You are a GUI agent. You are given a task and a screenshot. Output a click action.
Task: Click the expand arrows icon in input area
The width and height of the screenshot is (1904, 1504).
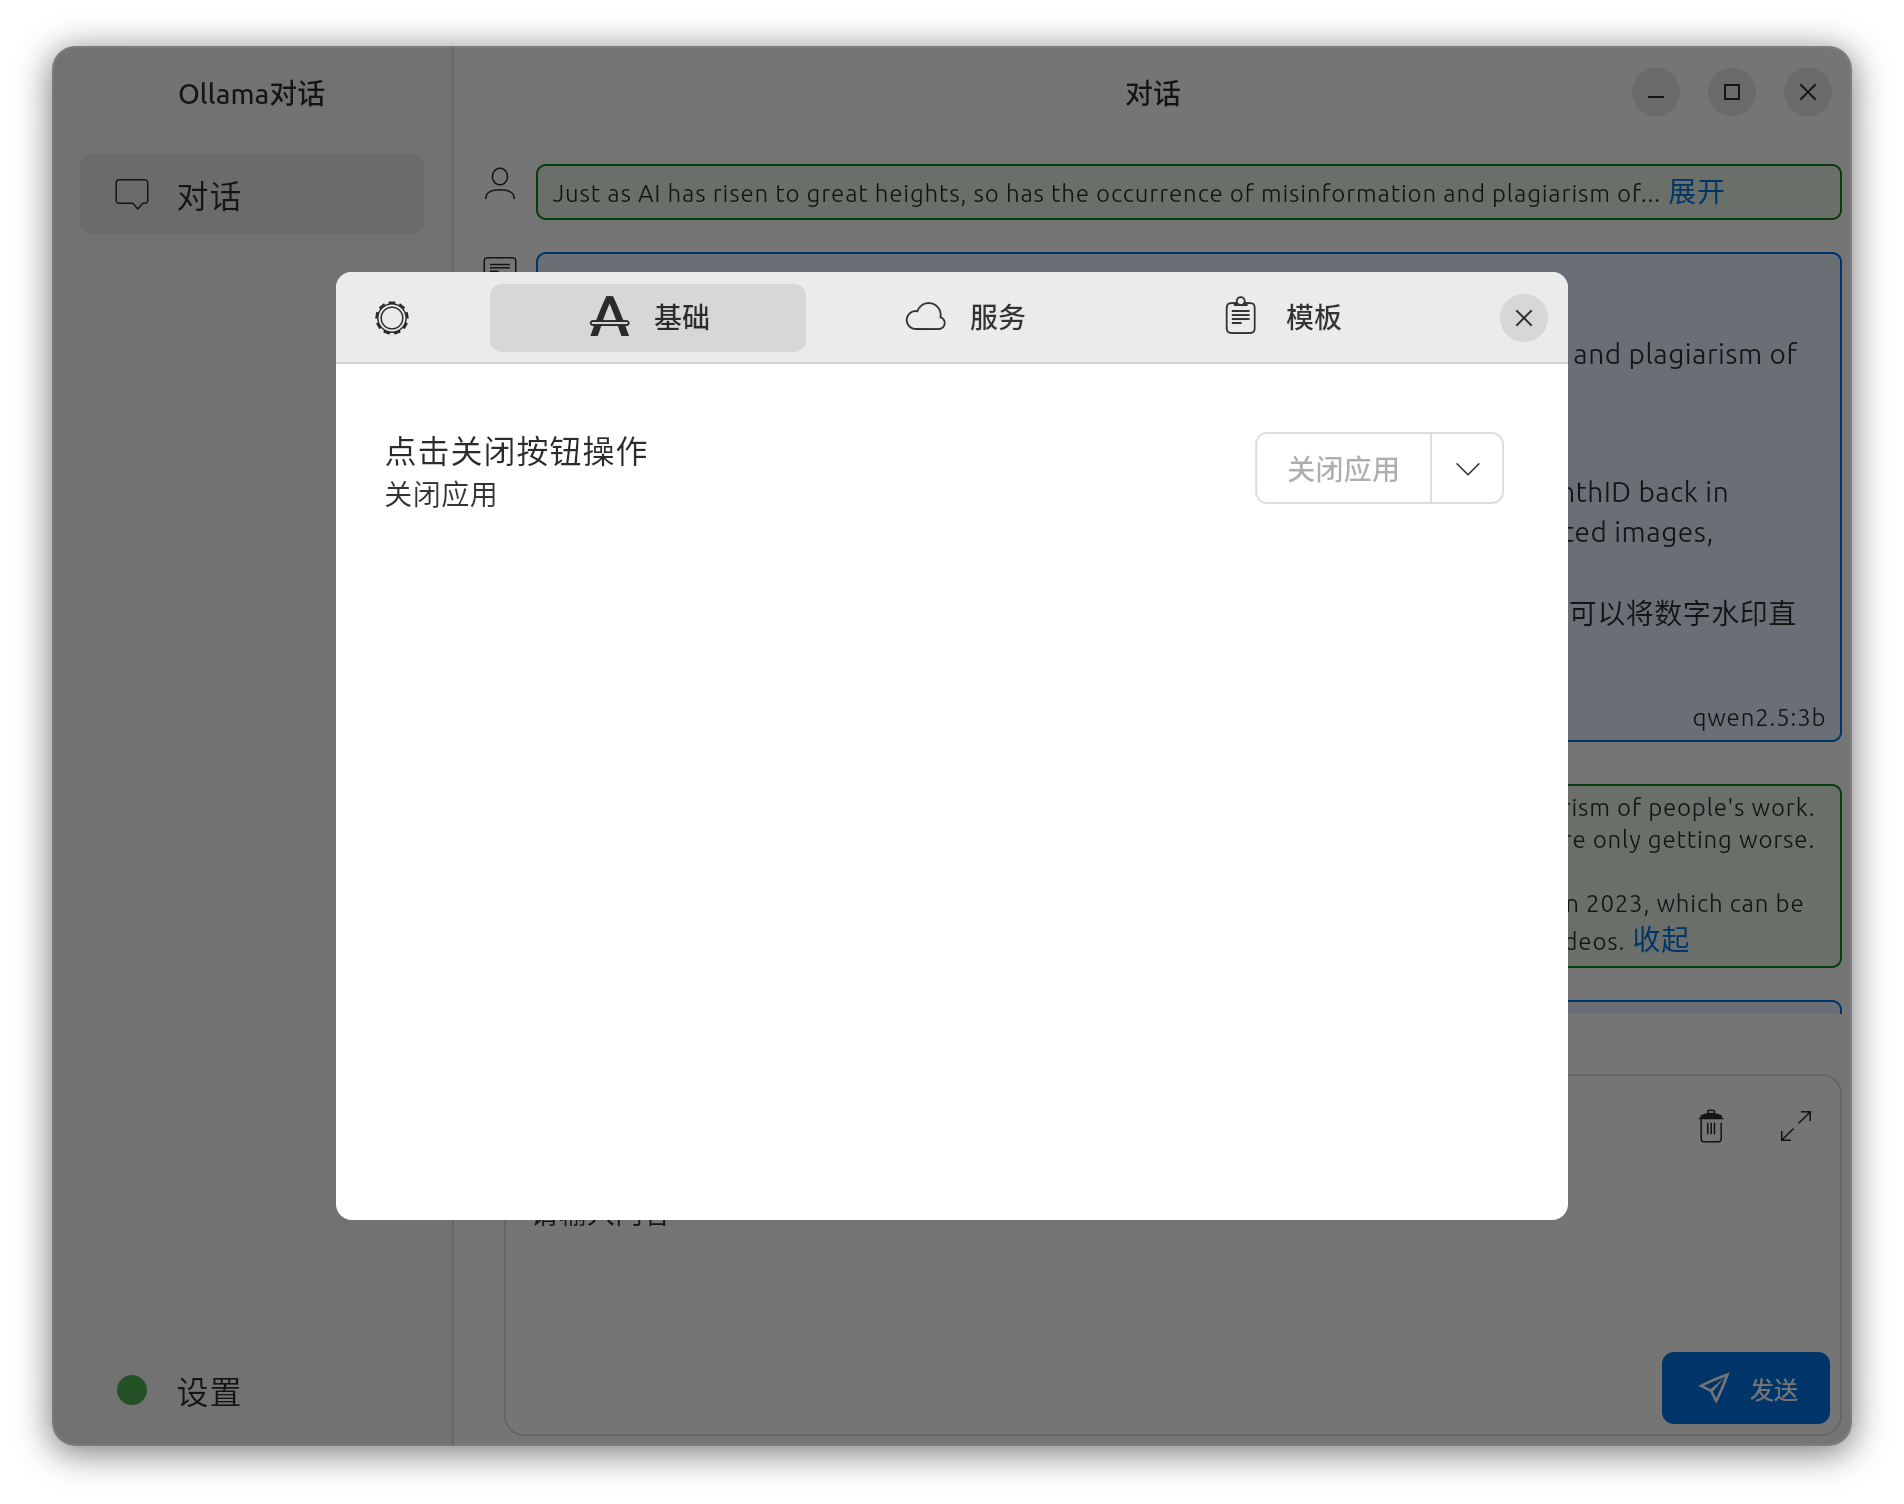click(1796, 1126)
